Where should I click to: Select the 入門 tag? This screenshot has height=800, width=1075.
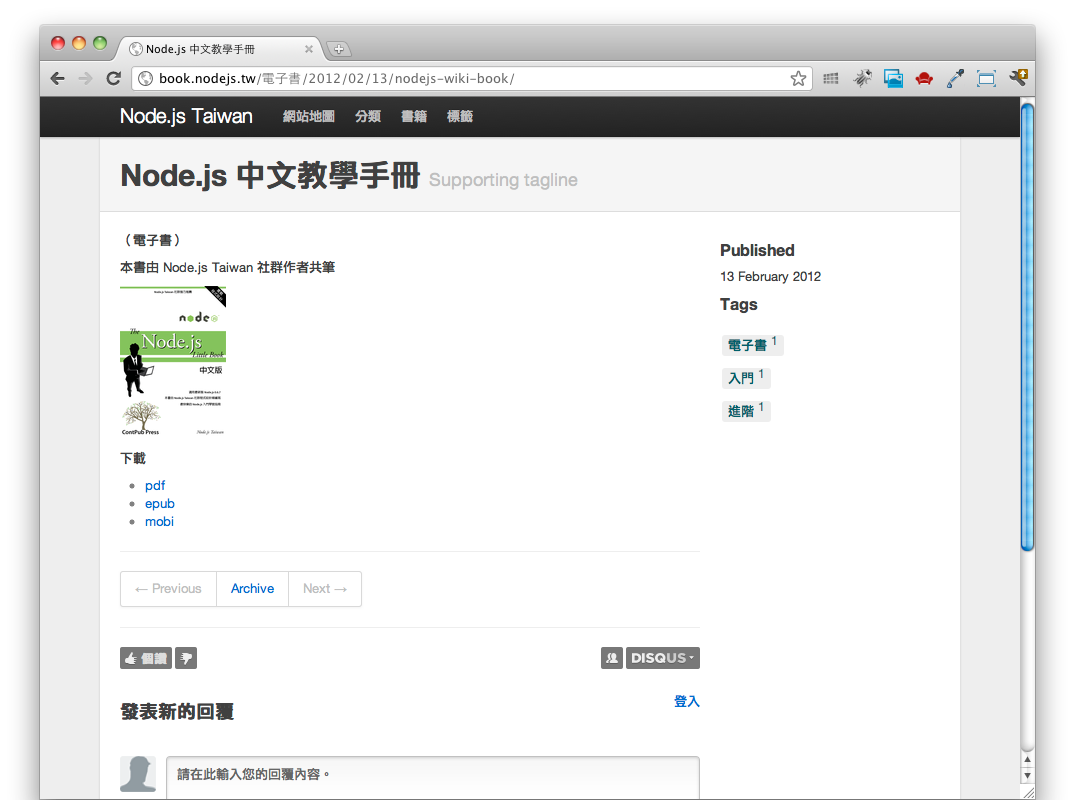click(746, 378)
